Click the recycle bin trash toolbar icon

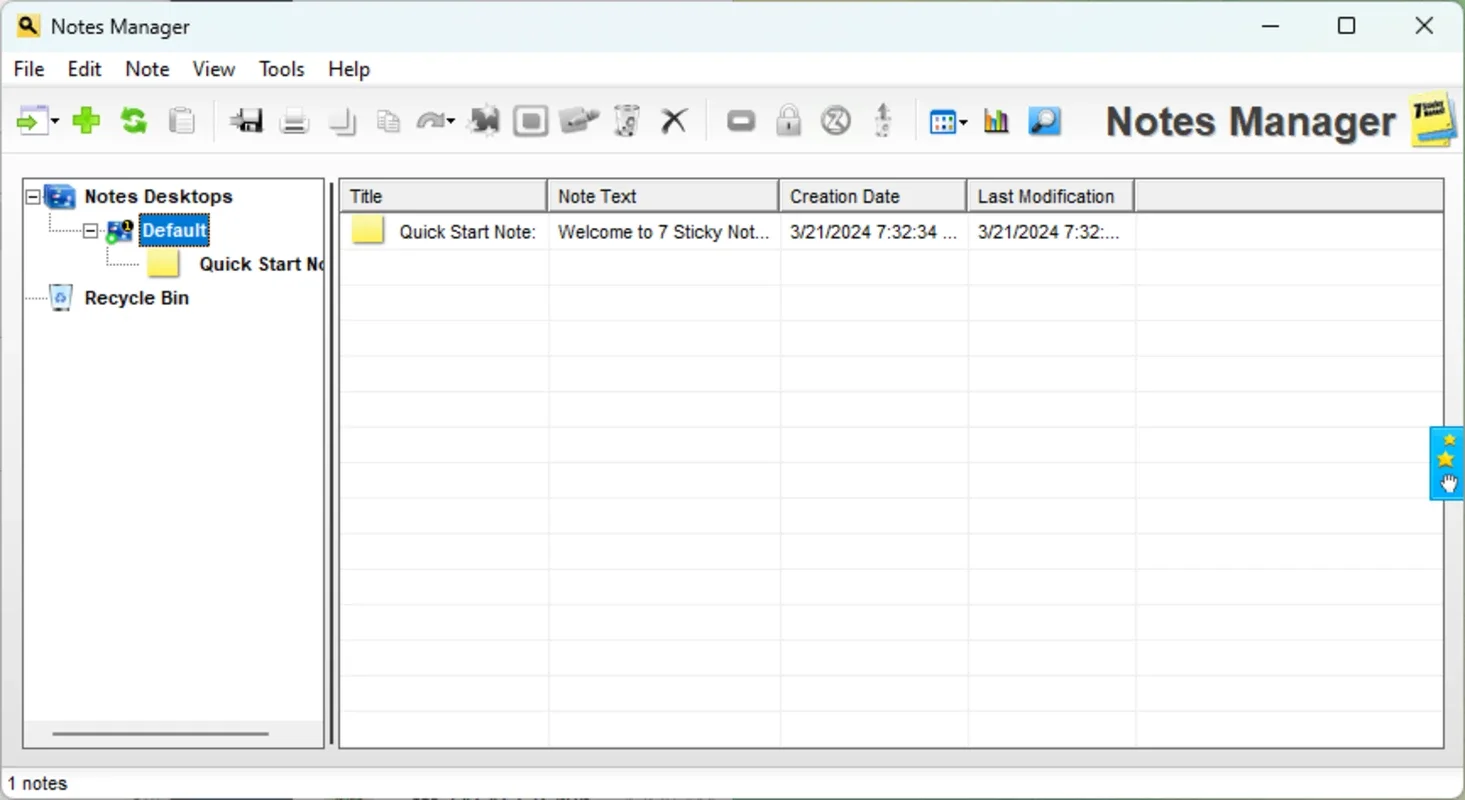point(627,121)
